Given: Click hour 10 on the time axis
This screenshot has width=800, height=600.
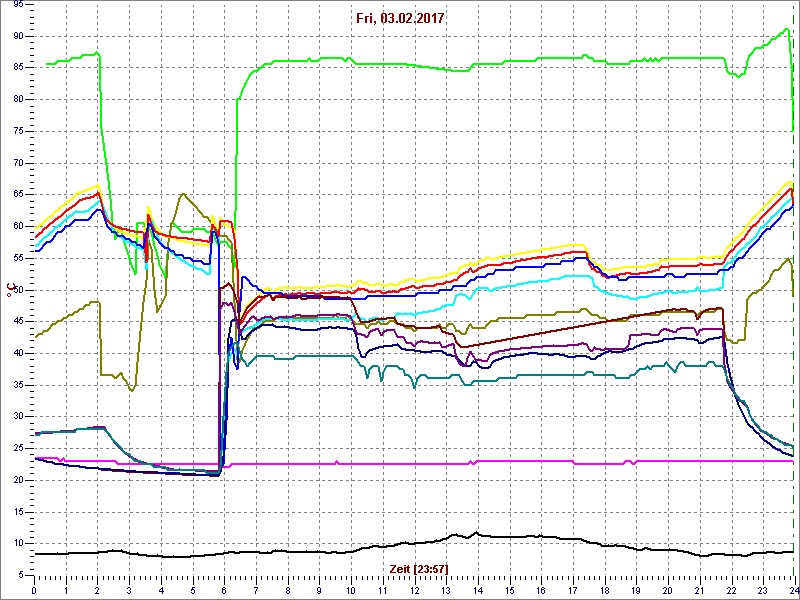Looking at the screenshot, I should coord(351,589).
